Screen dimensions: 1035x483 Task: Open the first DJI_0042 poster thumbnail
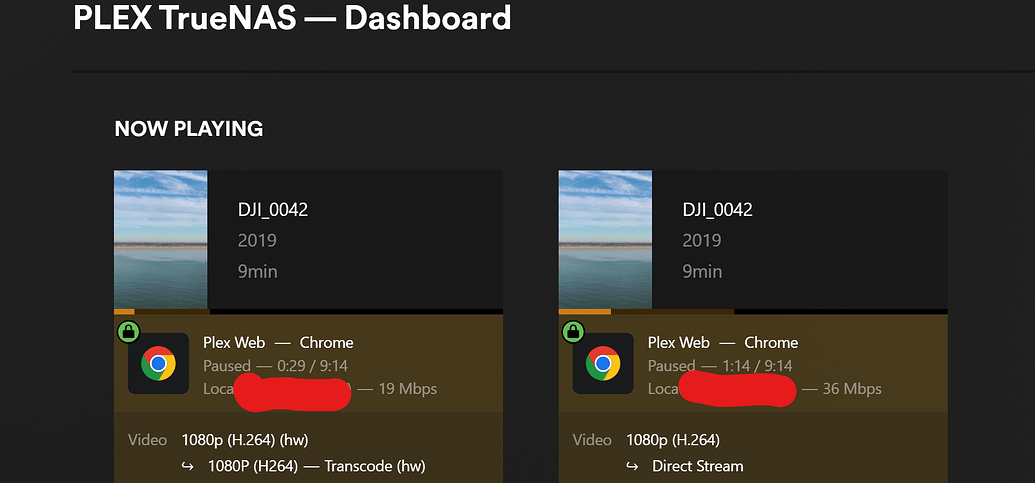[x=160, y=240]
